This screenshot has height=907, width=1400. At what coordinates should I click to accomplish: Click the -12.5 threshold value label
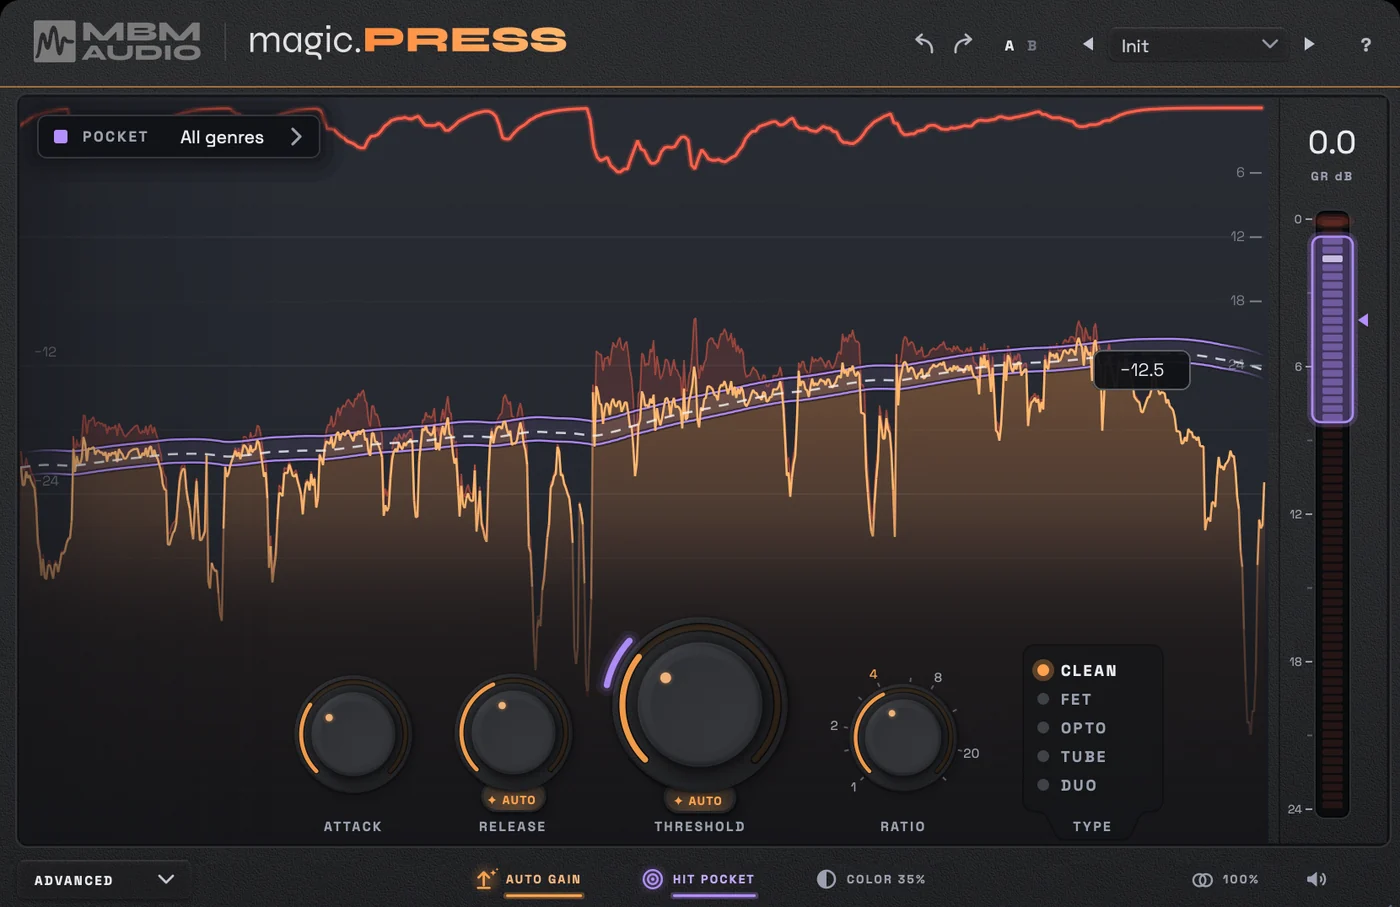(x=1142, y=370)
